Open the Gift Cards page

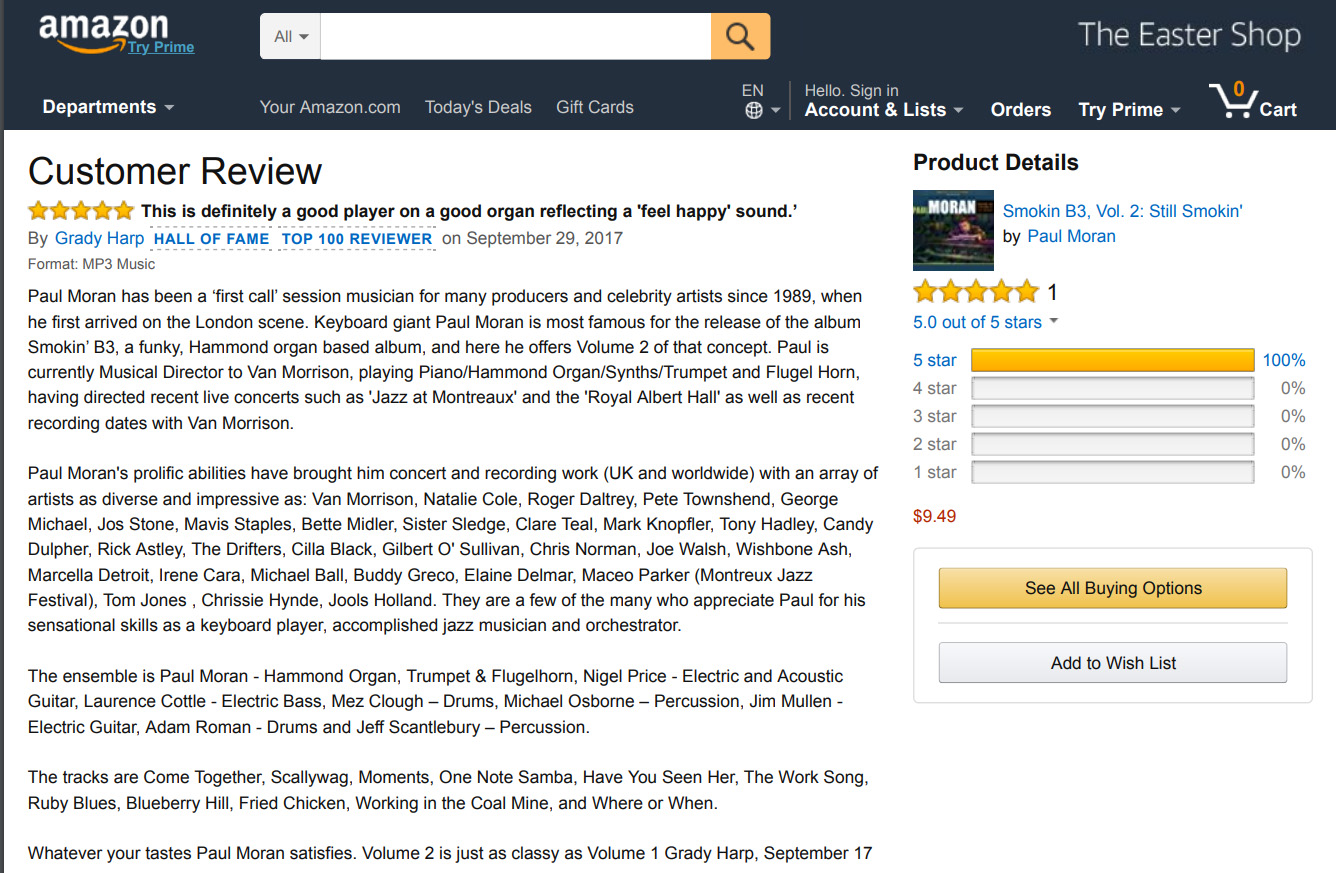pyautogui.click(x=595, y=107)
